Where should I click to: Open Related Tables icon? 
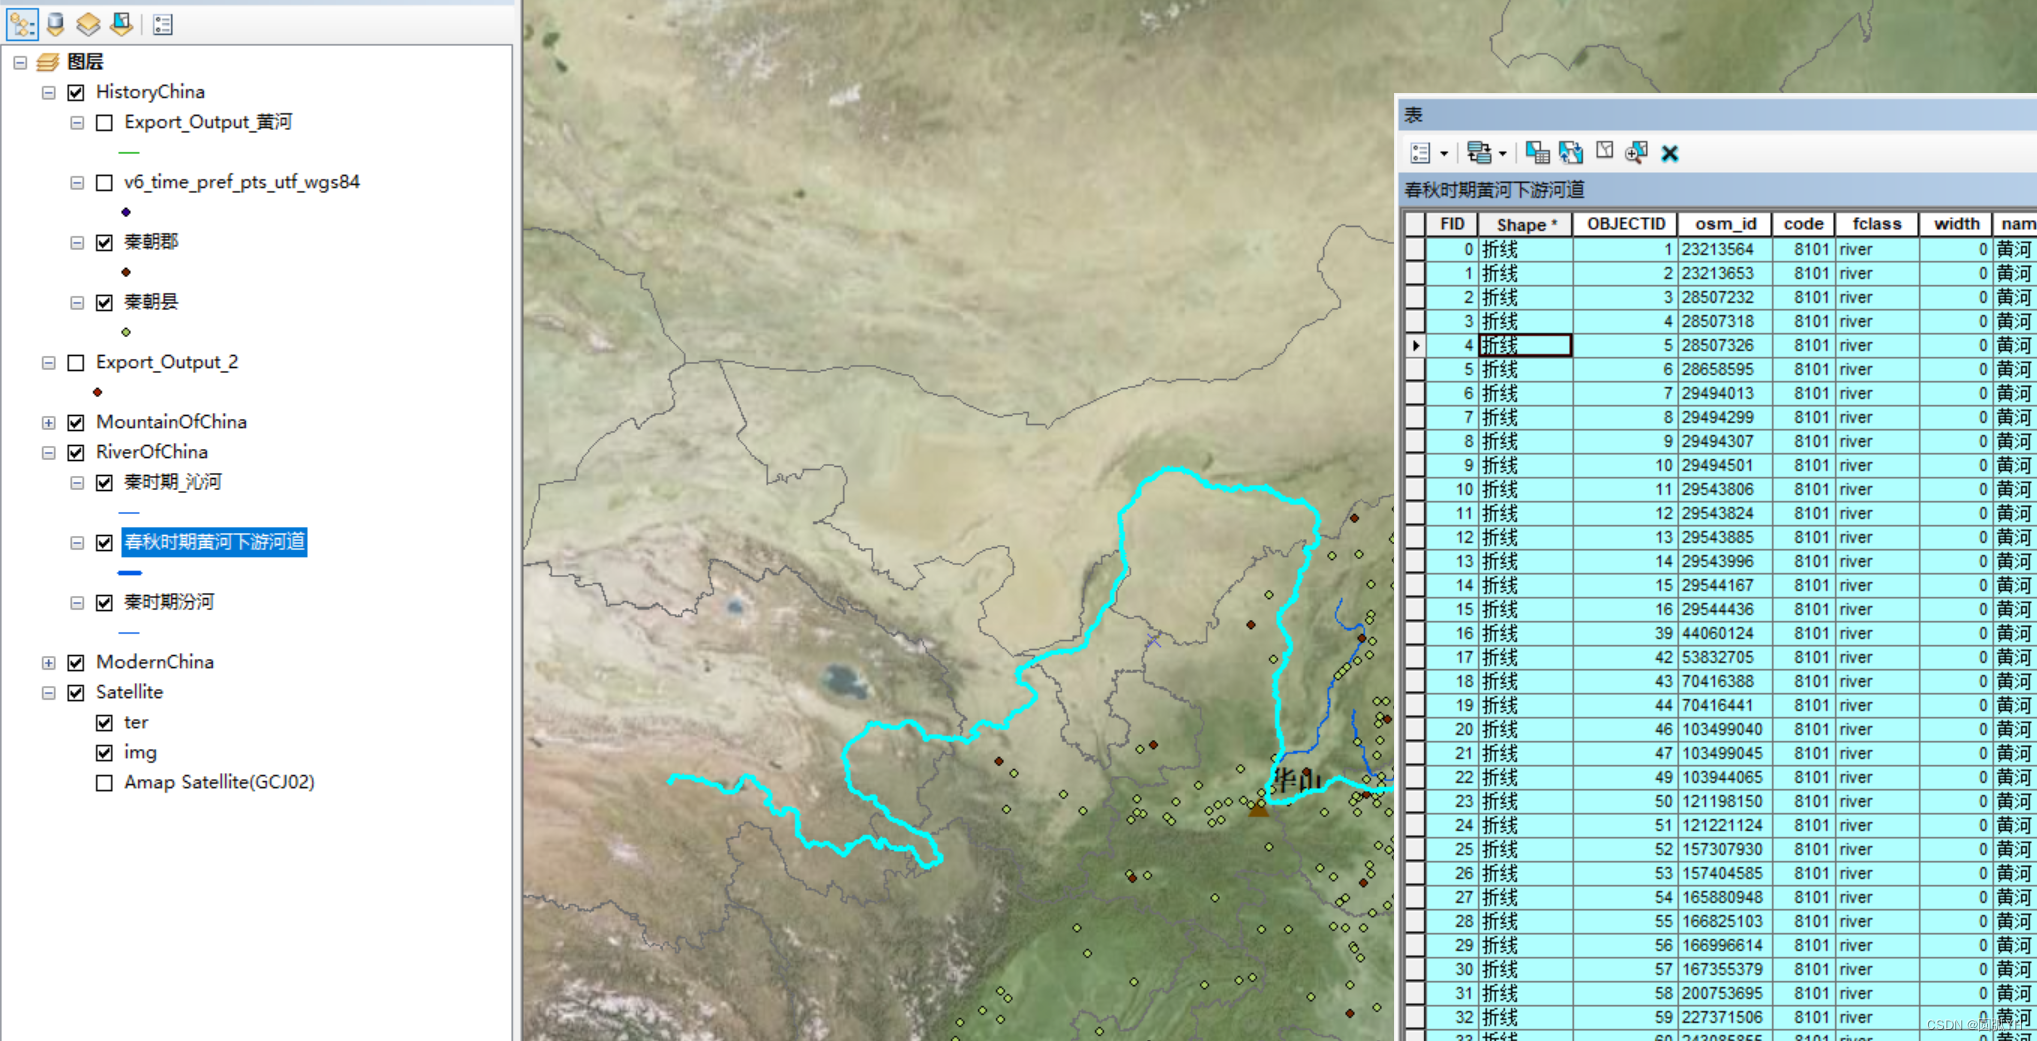coord(1479,153)
